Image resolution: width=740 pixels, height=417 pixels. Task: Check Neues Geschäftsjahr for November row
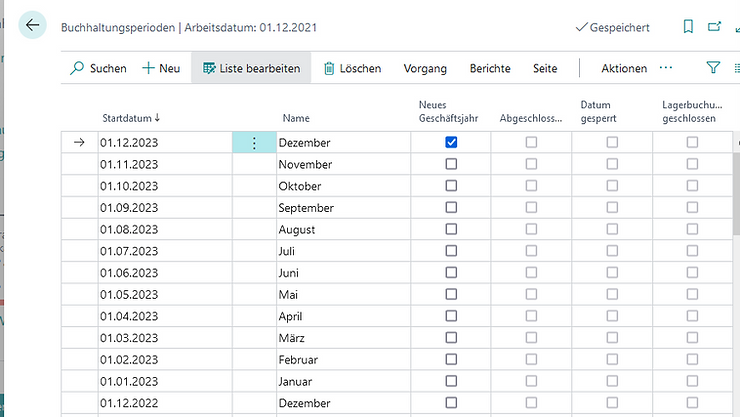coord(451,164)
